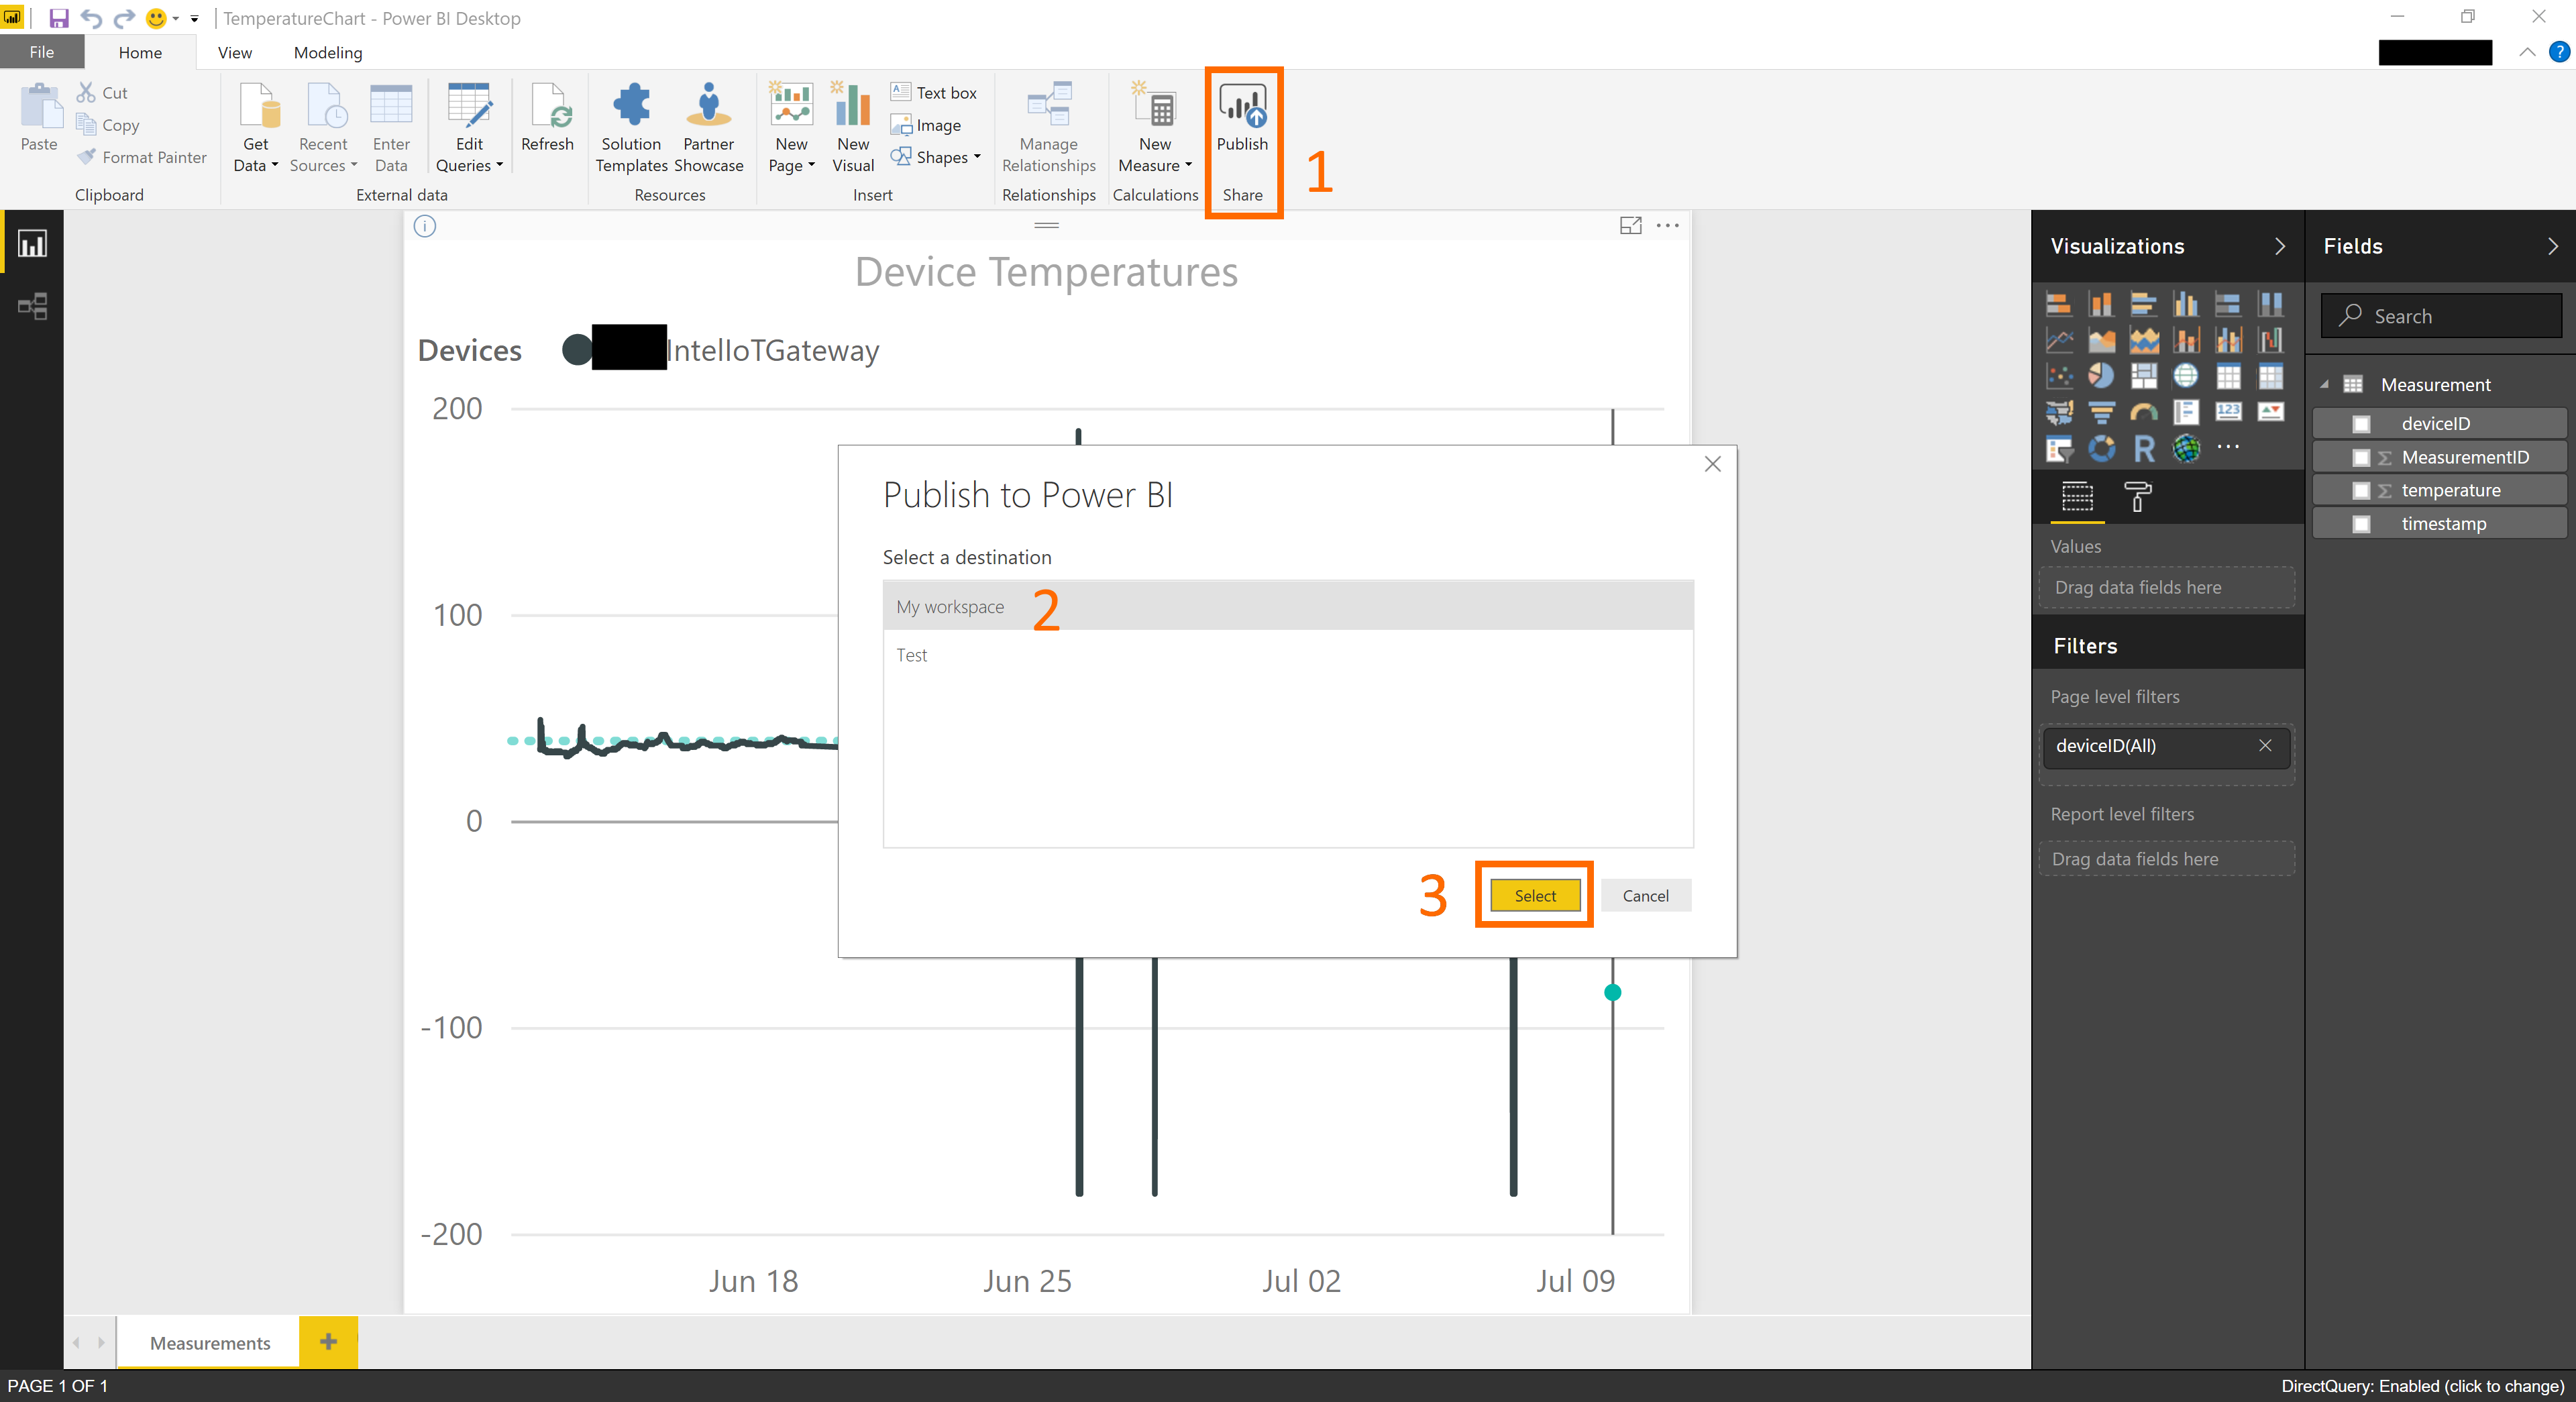Select the donut chart visualization
This screenshot has height=1402, width=2576.
(x=2101, y=448)
